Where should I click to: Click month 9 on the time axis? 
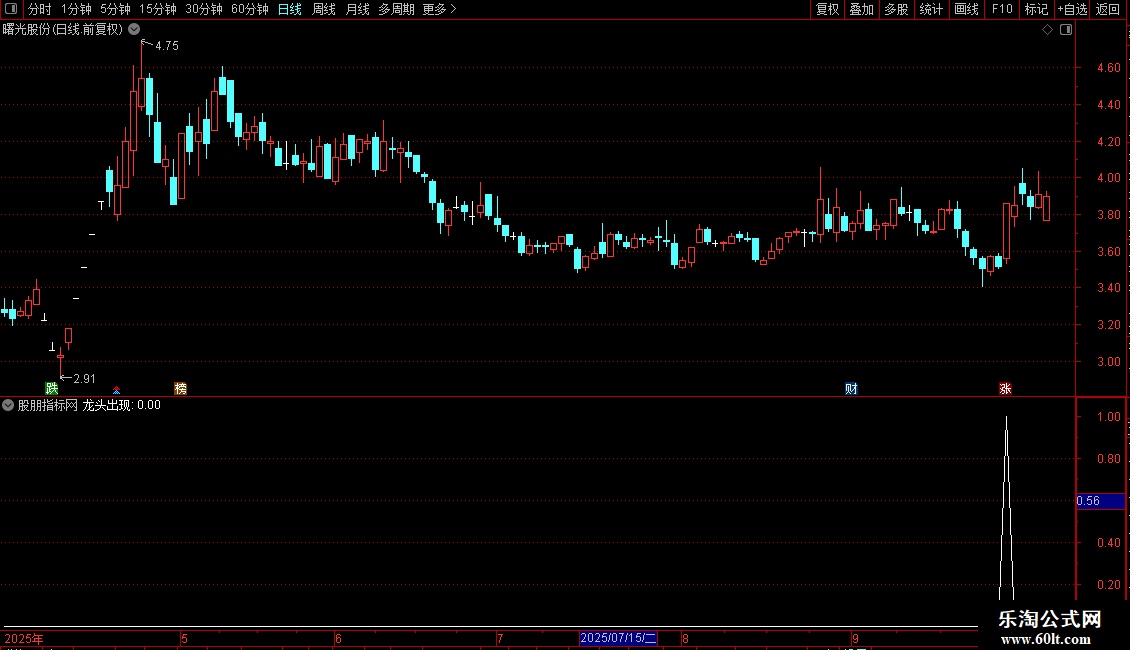point(855,638)
